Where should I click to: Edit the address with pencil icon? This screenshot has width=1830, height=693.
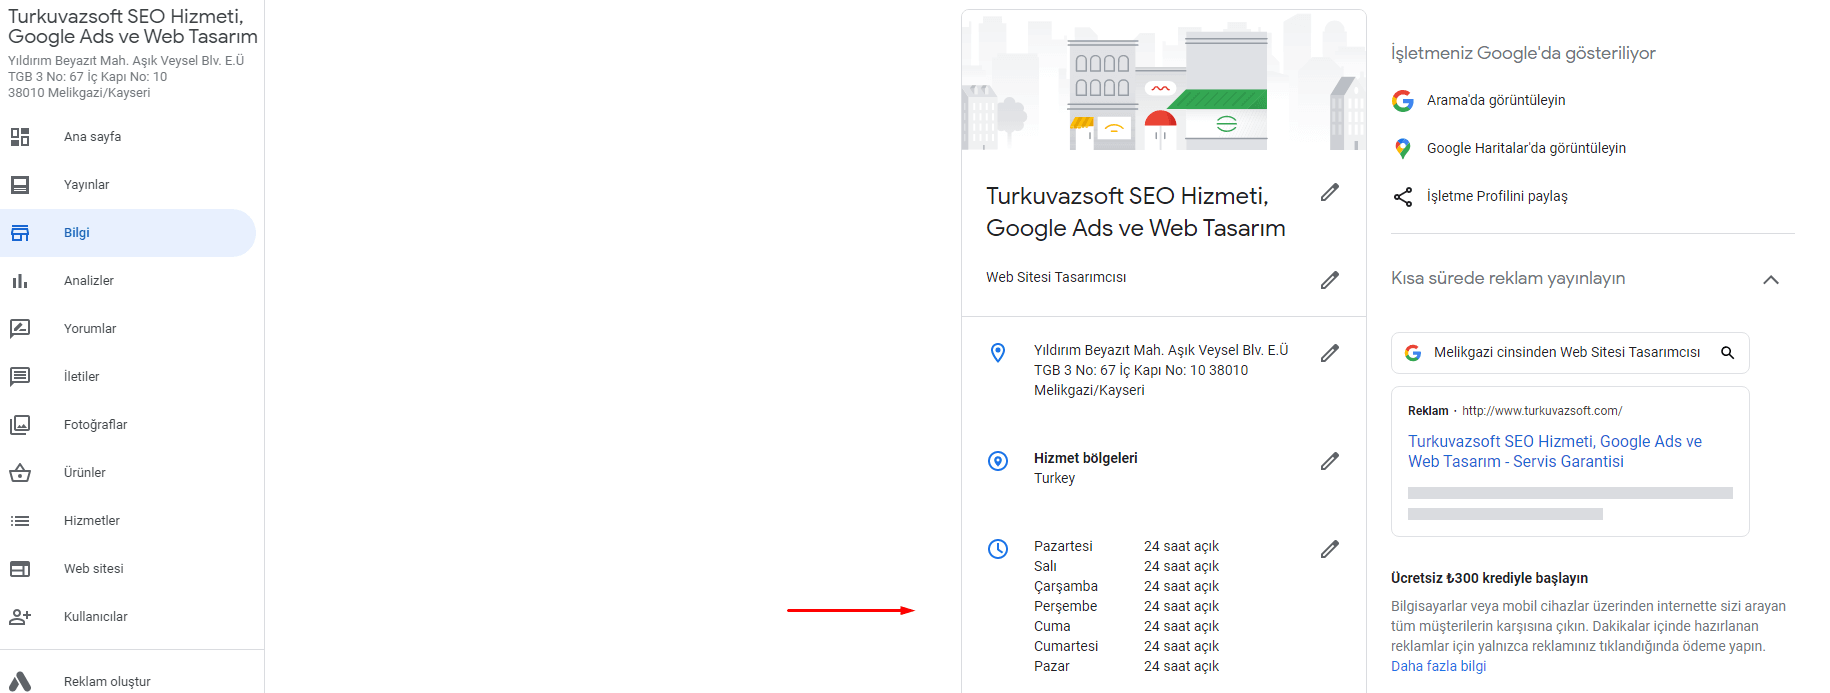[x=1330, y=353]
